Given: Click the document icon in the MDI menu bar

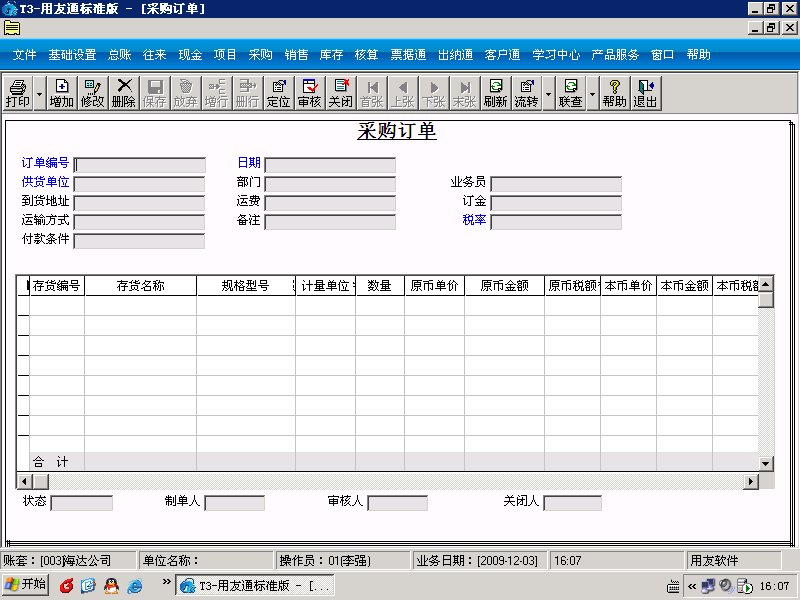Looking at the screenshot, I should (12, 28).
